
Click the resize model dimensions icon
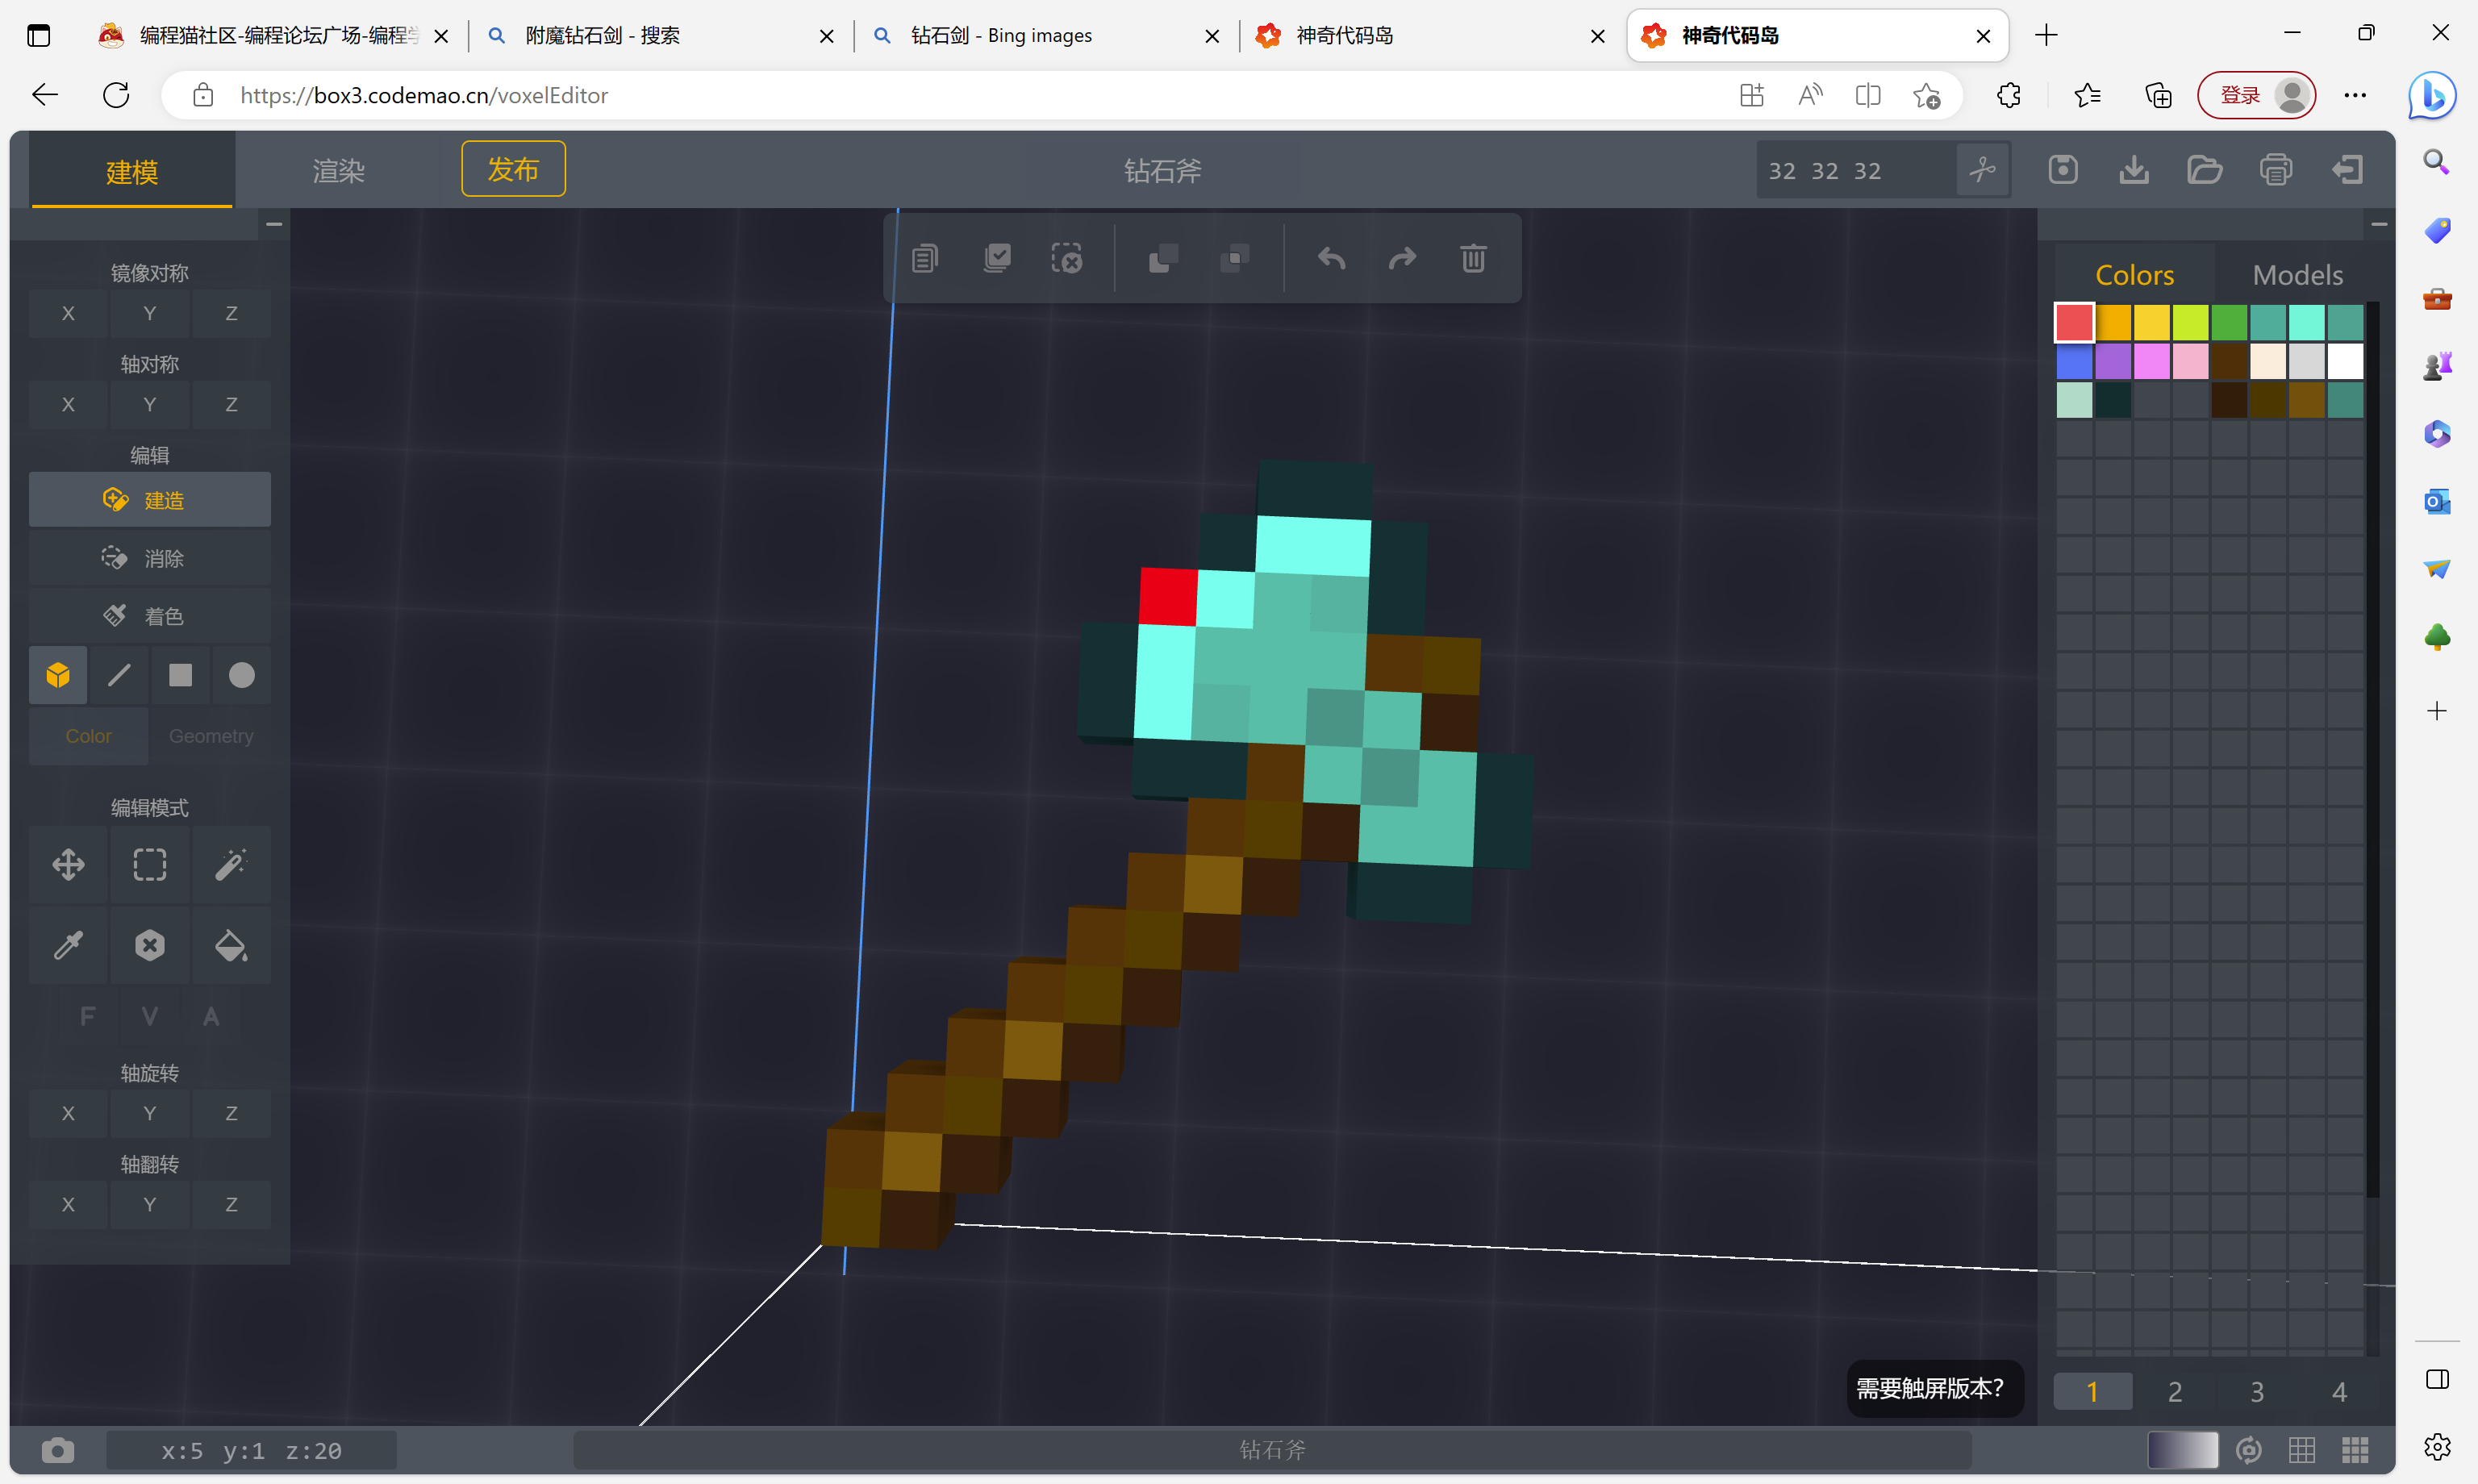click(1982, 170)
